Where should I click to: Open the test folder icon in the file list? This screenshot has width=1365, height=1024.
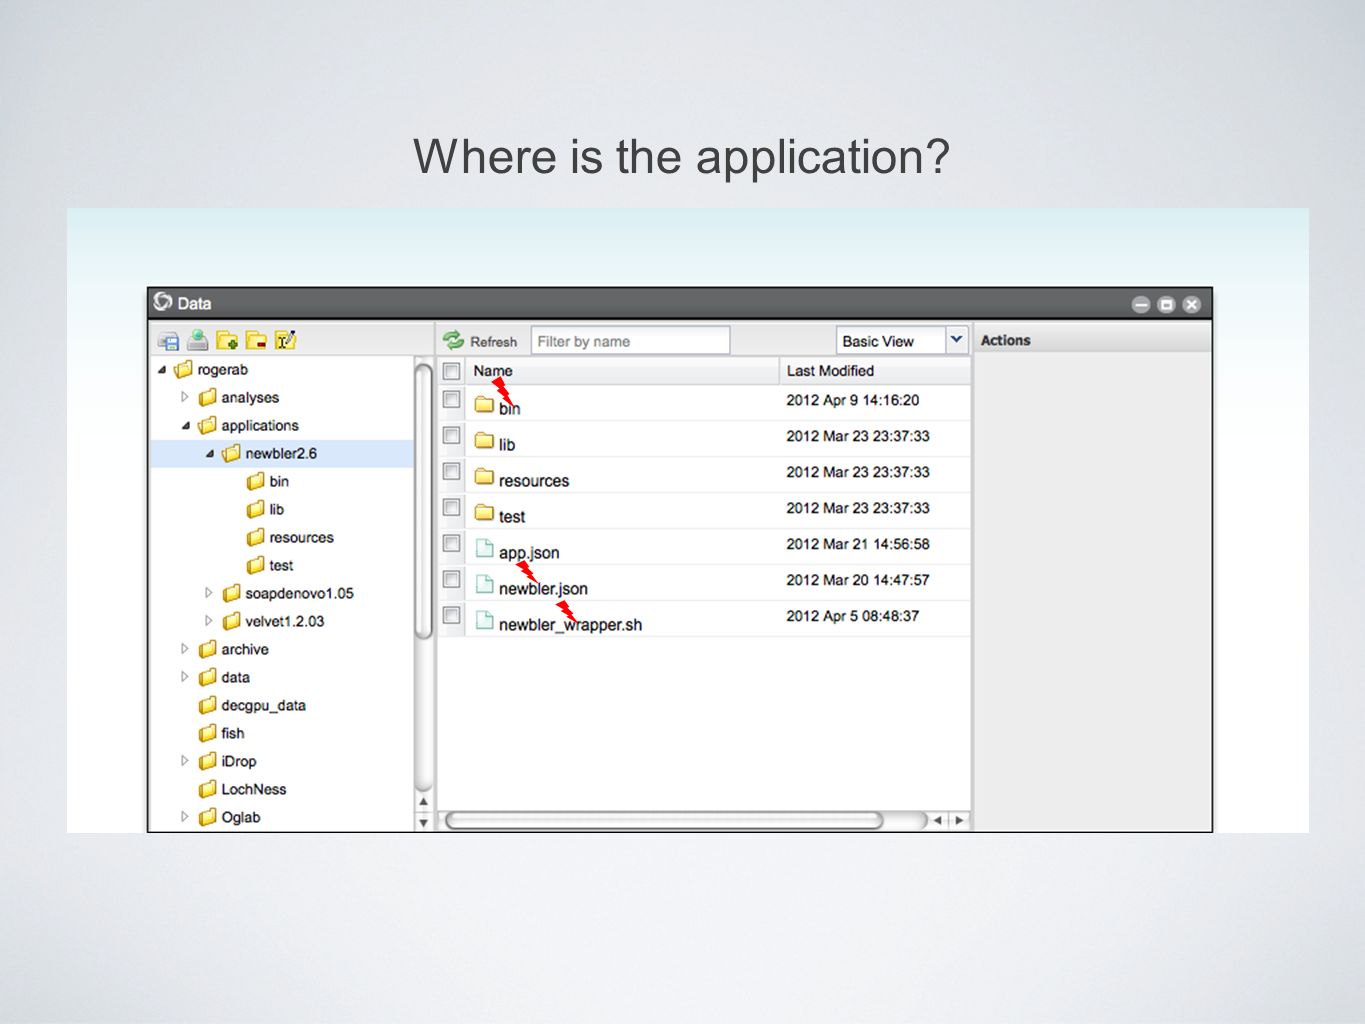pyautogui.click(x=485, y=512)
